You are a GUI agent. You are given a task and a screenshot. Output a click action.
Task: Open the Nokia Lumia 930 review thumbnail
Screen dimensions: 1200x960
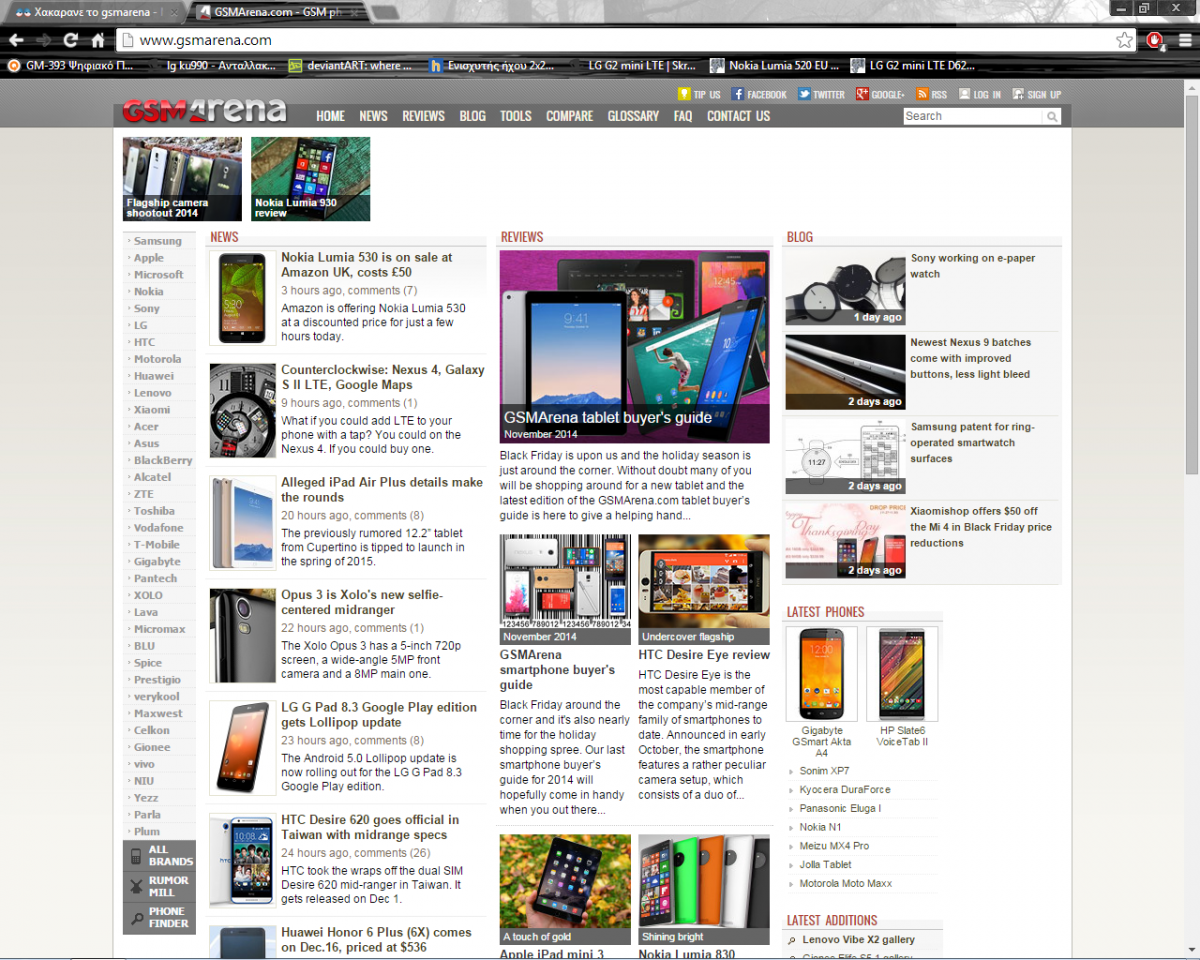click(x=310, y=179)
